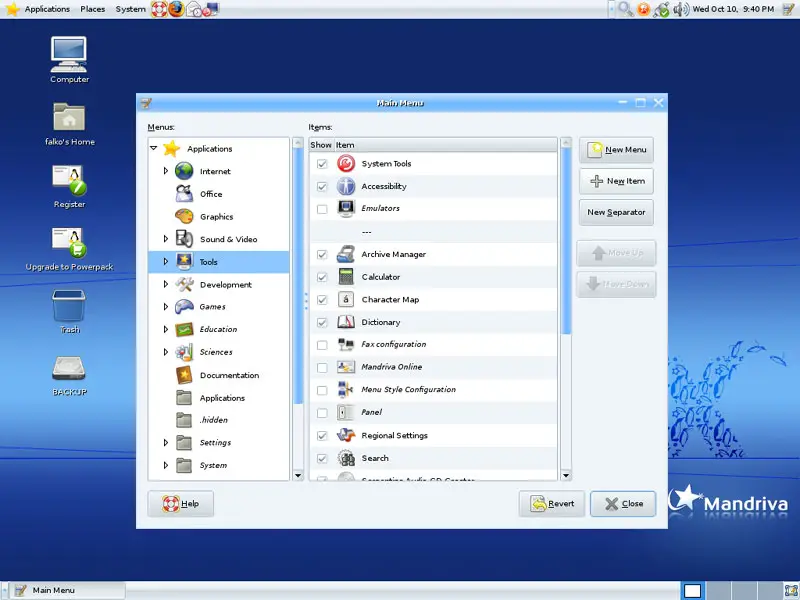Image resolution: width=800 pixels, height=600 pixels.
Task: Click the Items list scrollbar thumb
Action: (x=566, y=241)
